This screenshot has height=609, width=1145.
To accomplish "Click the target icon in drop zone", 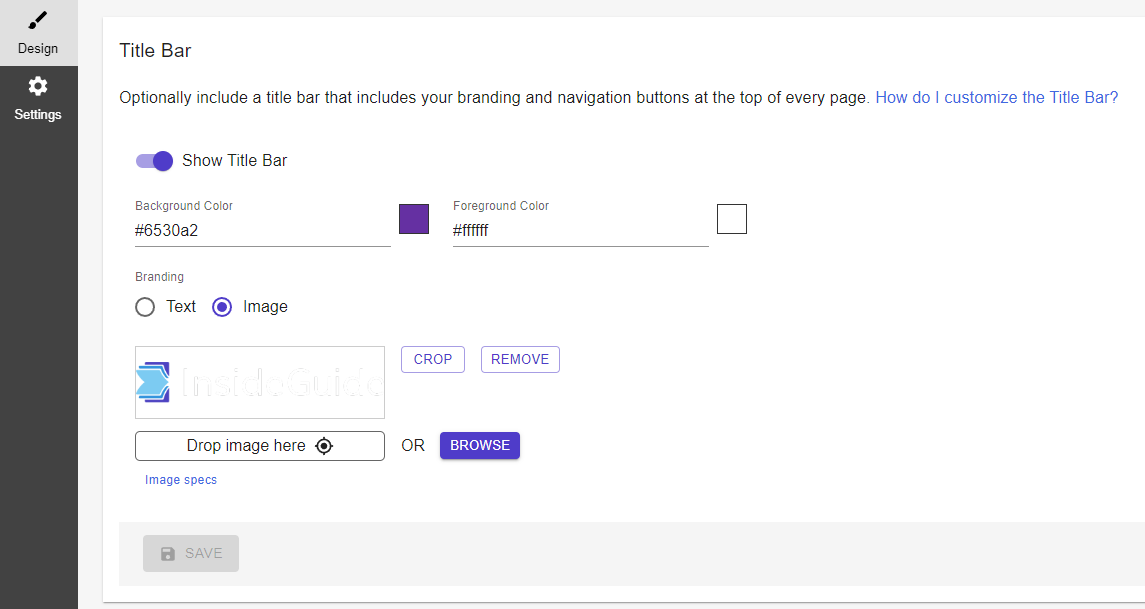I will tap(323, 446).
